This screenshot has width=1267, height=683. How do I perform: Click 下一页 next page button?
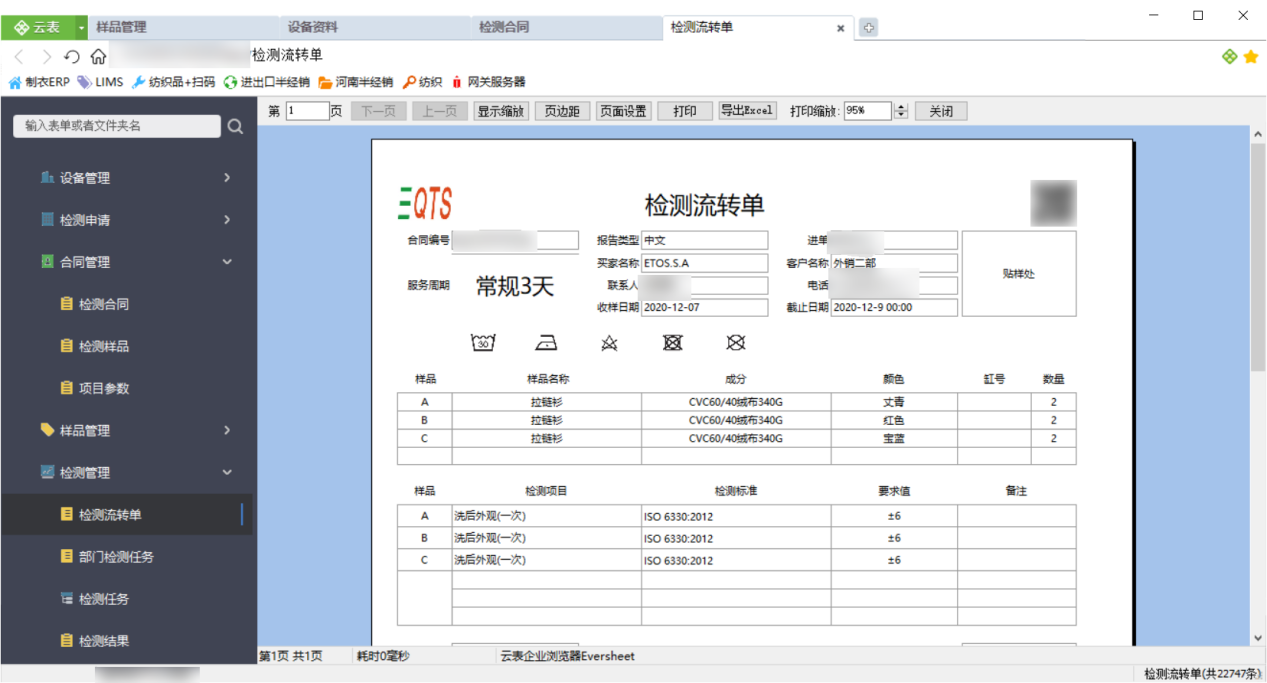click(x=378, y=111)
